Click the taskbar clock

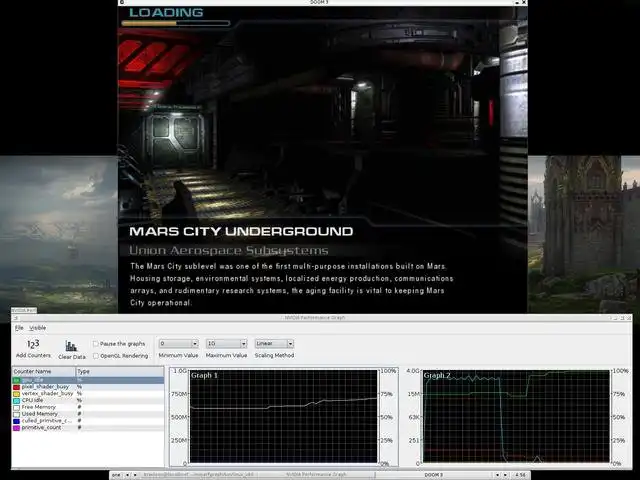pyautogui.click(x=520, y=475)
